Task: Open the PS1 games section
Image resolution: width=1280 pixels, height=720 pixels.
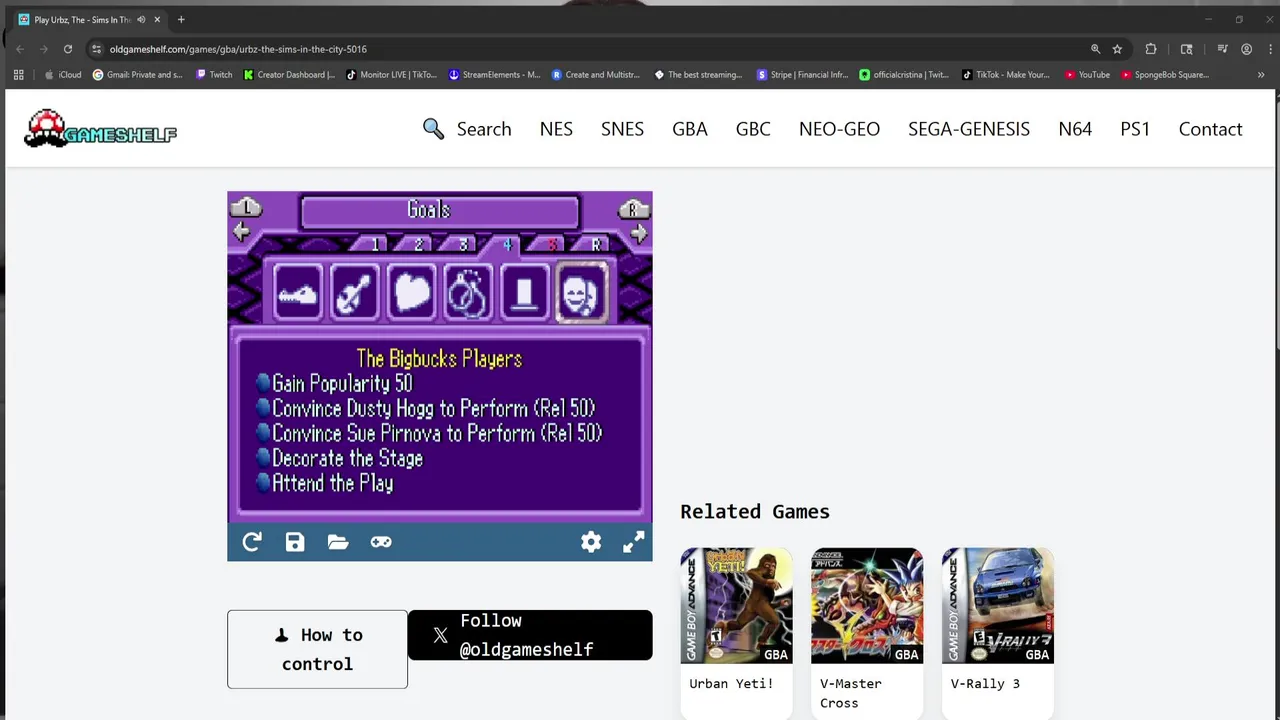Action: (1135, 129)
